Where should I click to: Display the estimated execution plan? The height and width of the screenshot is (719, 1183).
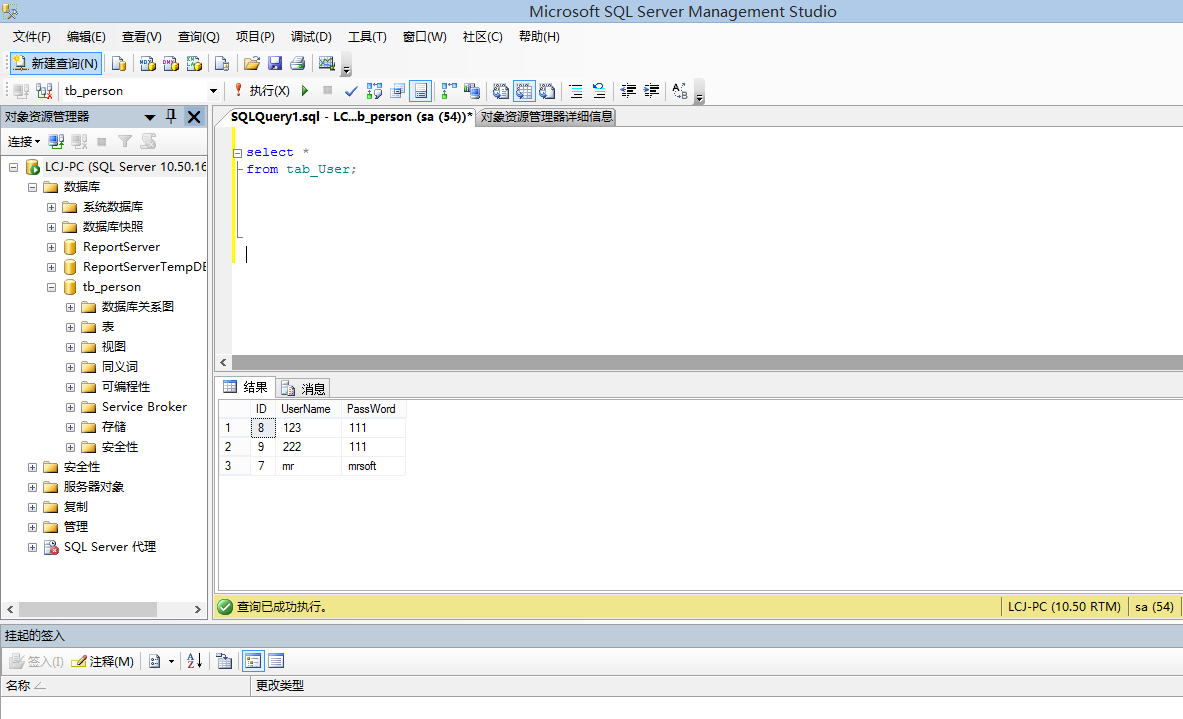tap(374, 91)
